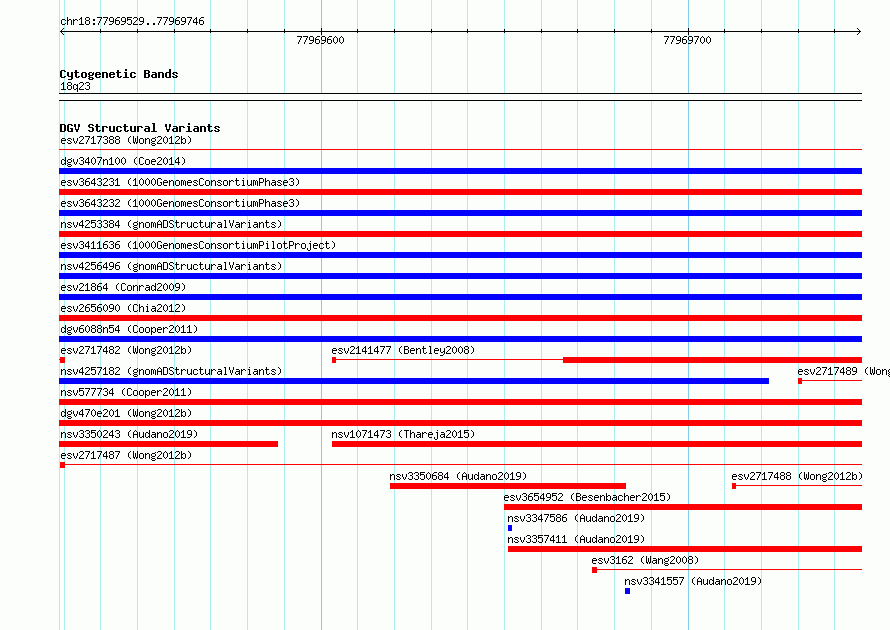Select the dgv3407n100 (Coe2014) blue bar

(460, 171)
